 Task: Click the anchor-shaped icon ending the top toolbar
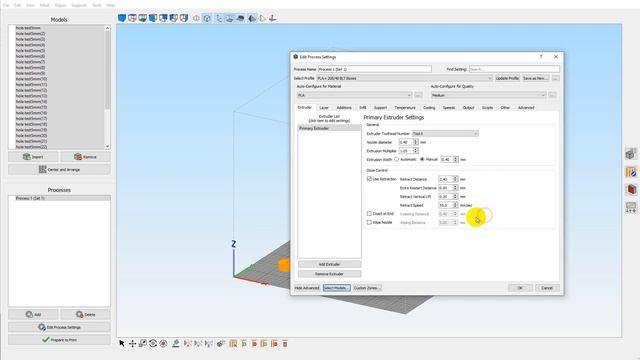click(273, 18)
